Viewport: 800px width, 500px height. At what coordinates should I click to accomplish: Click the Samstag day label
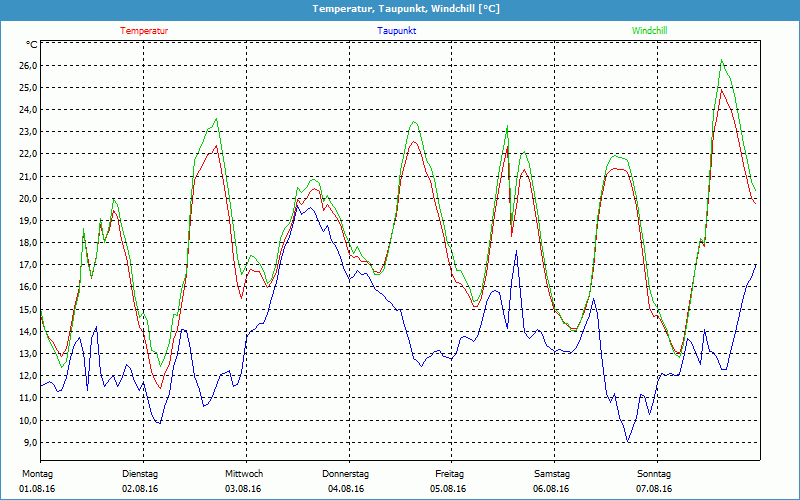(x=552, y=474)
